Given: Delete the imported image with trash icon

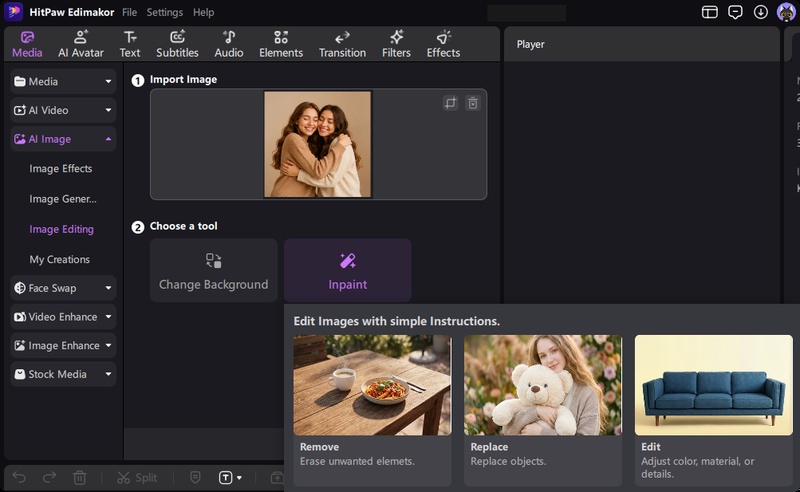Looking at the screenshot, I should 473,103.
